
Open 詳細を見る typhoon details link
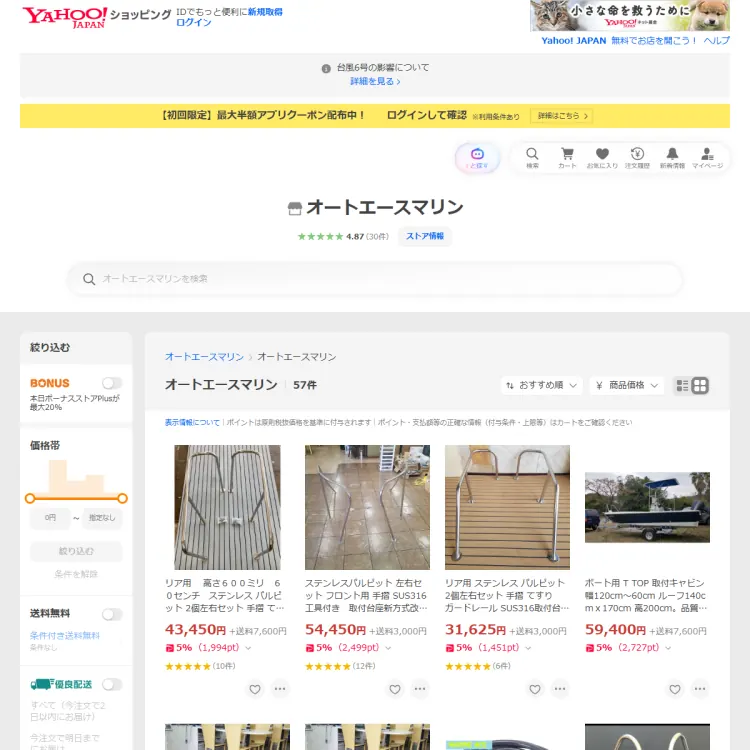[375, 82]
